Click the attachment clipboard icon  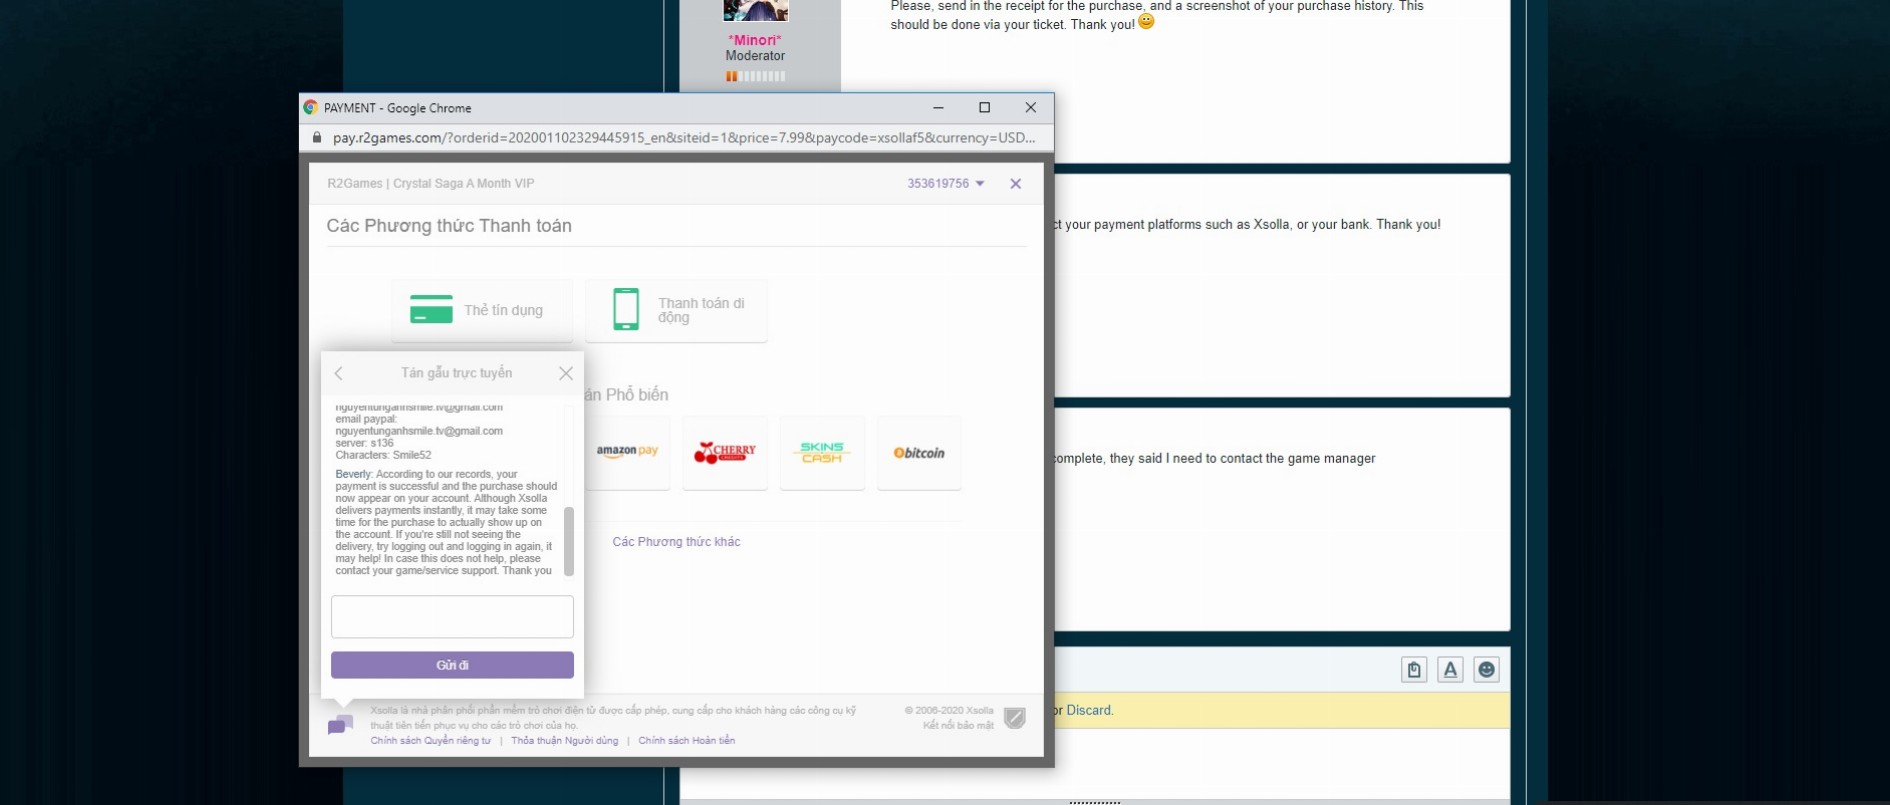click(x=1414, y=670)
